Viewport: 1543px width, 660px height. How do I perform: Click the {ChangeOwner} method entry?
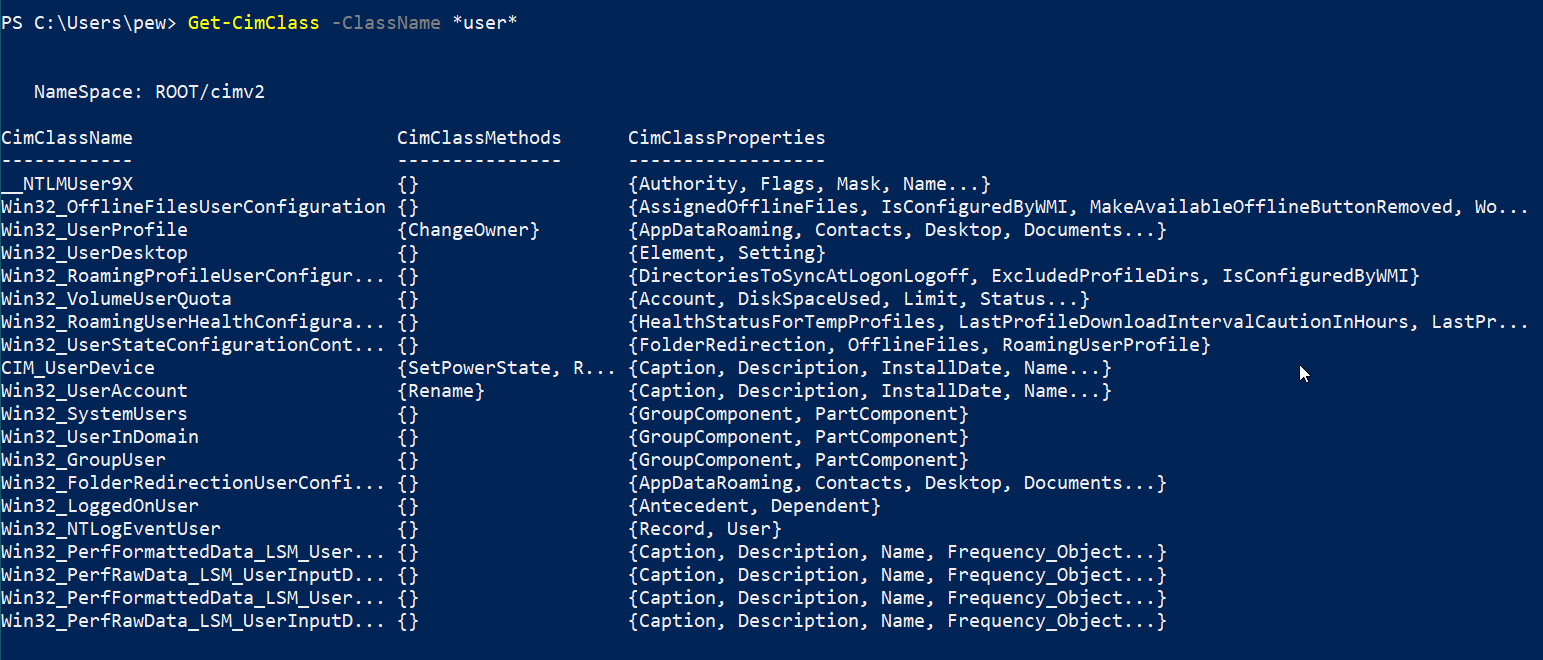tap(468, 230)
